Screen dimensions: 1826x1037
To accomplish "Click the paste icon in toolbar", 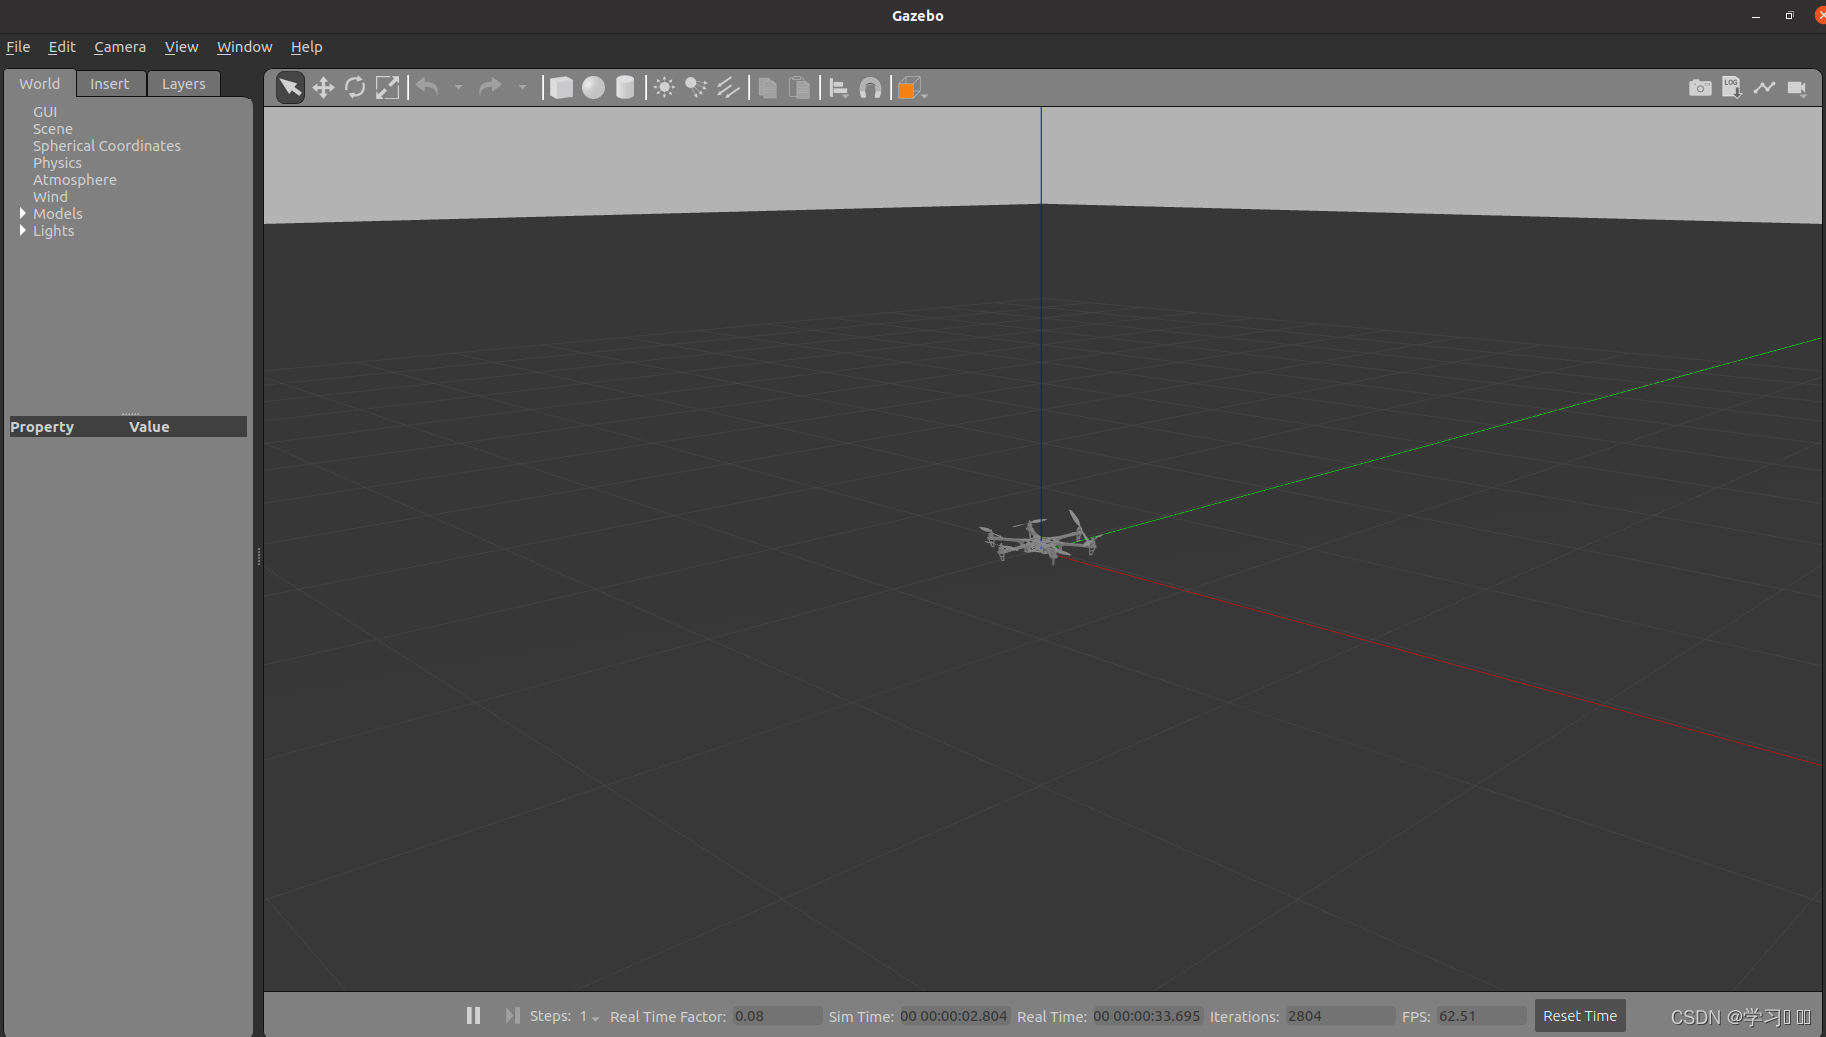I will pos(799,88).
